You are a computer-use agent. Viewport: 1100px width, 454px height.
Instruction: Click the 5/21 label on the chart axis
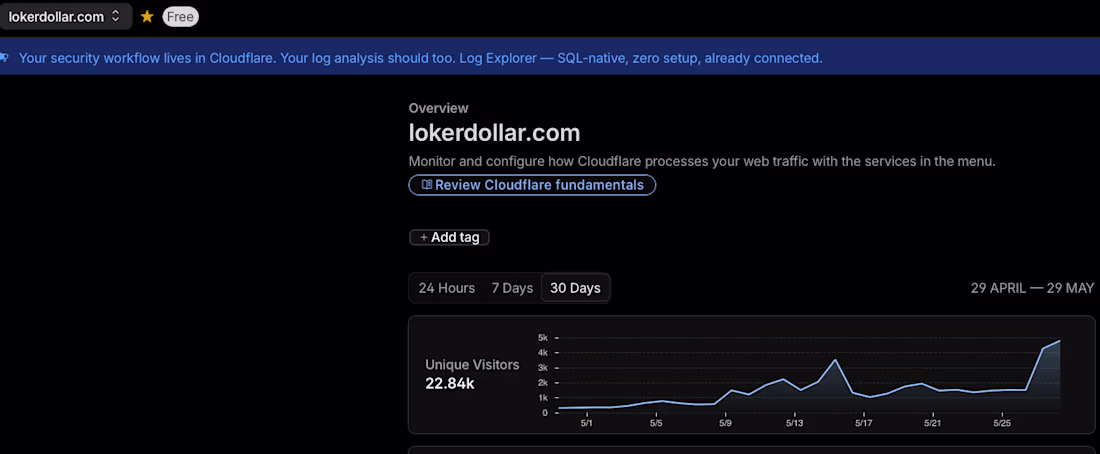[x=932, y=424]
